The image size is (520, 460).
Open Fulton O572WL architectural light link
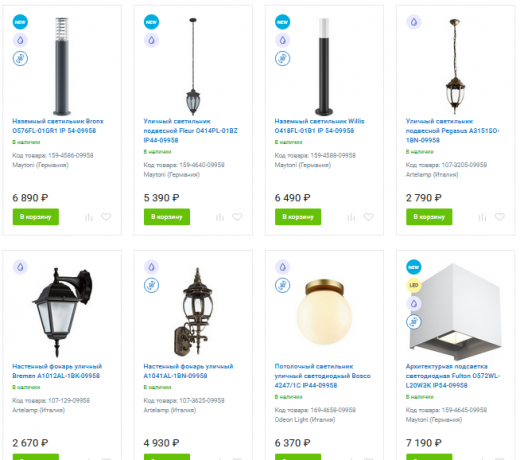click(452, 376)
